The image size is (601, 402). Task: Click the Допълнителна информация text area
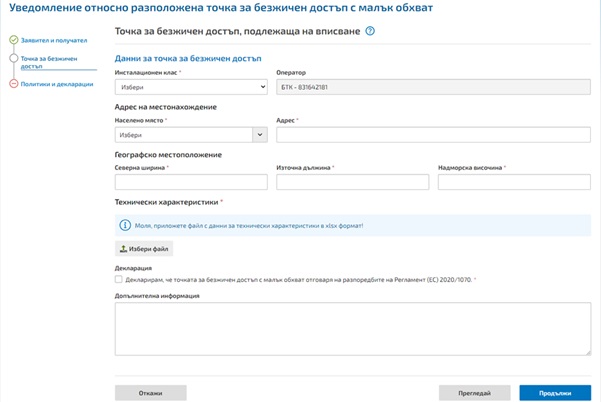pos(353,329)
